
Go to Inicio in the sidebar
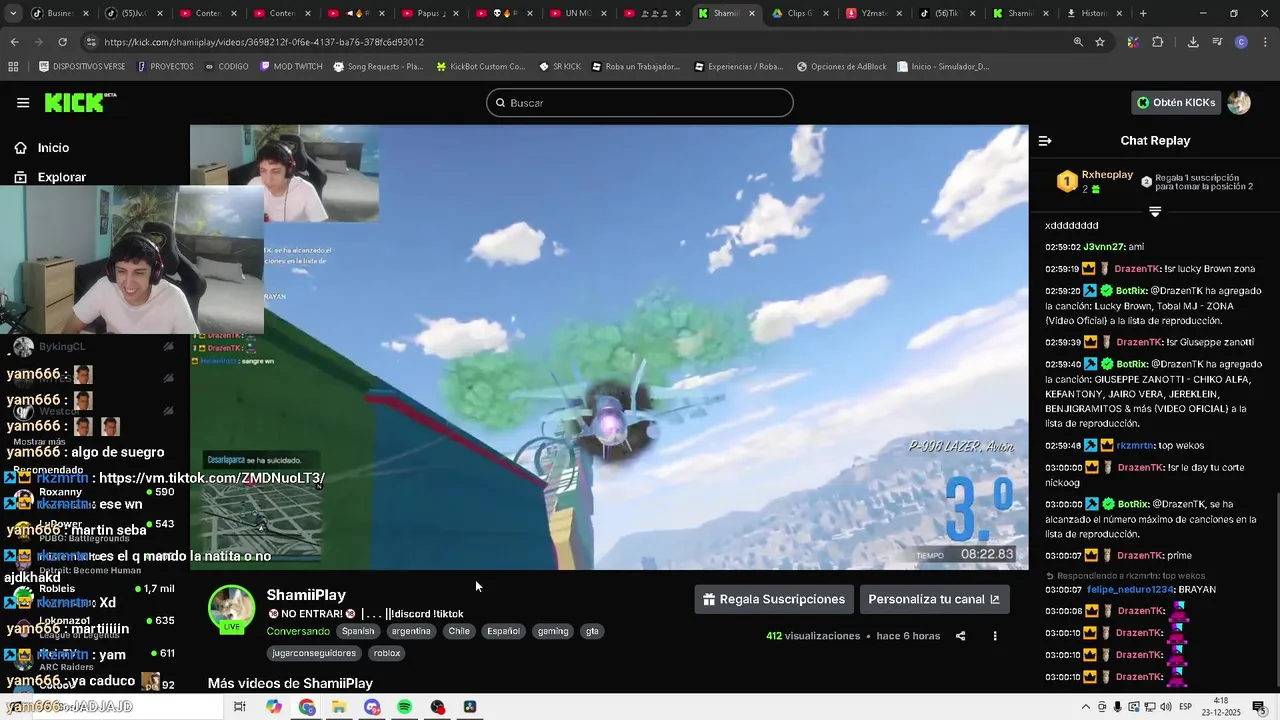tap(53, 148)
